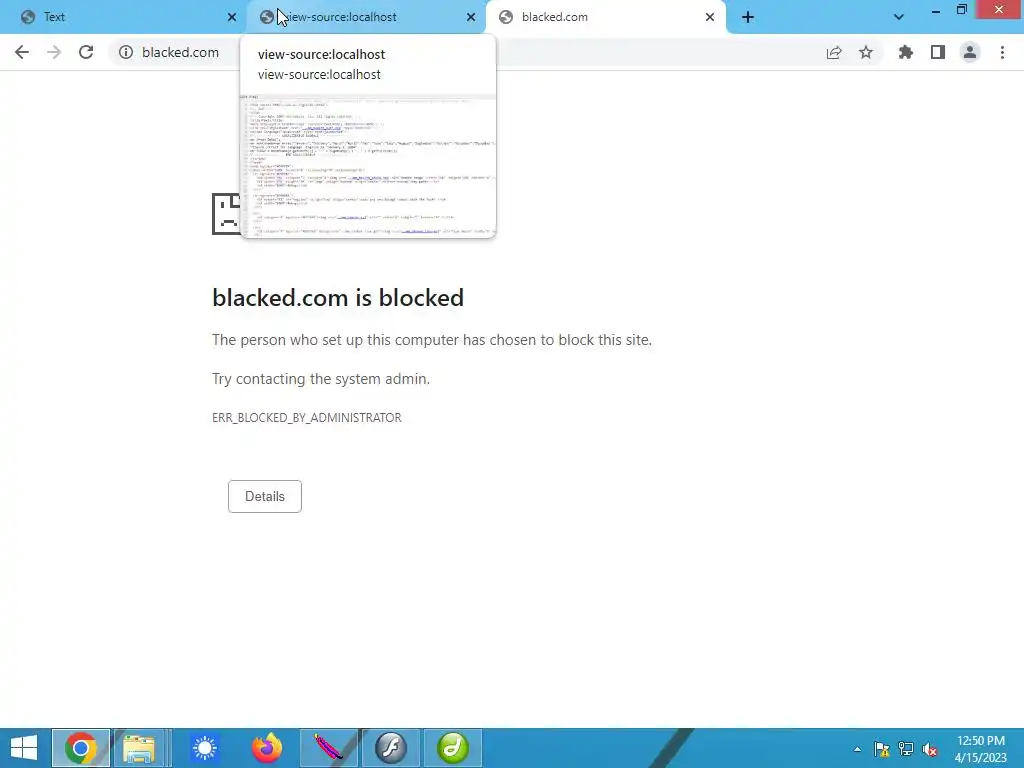Image resolution: width=1024 pixels, height=768 pixels.
Task: Open the green Dreamweaver taskbar icon
Action: (x=453, y=748)
